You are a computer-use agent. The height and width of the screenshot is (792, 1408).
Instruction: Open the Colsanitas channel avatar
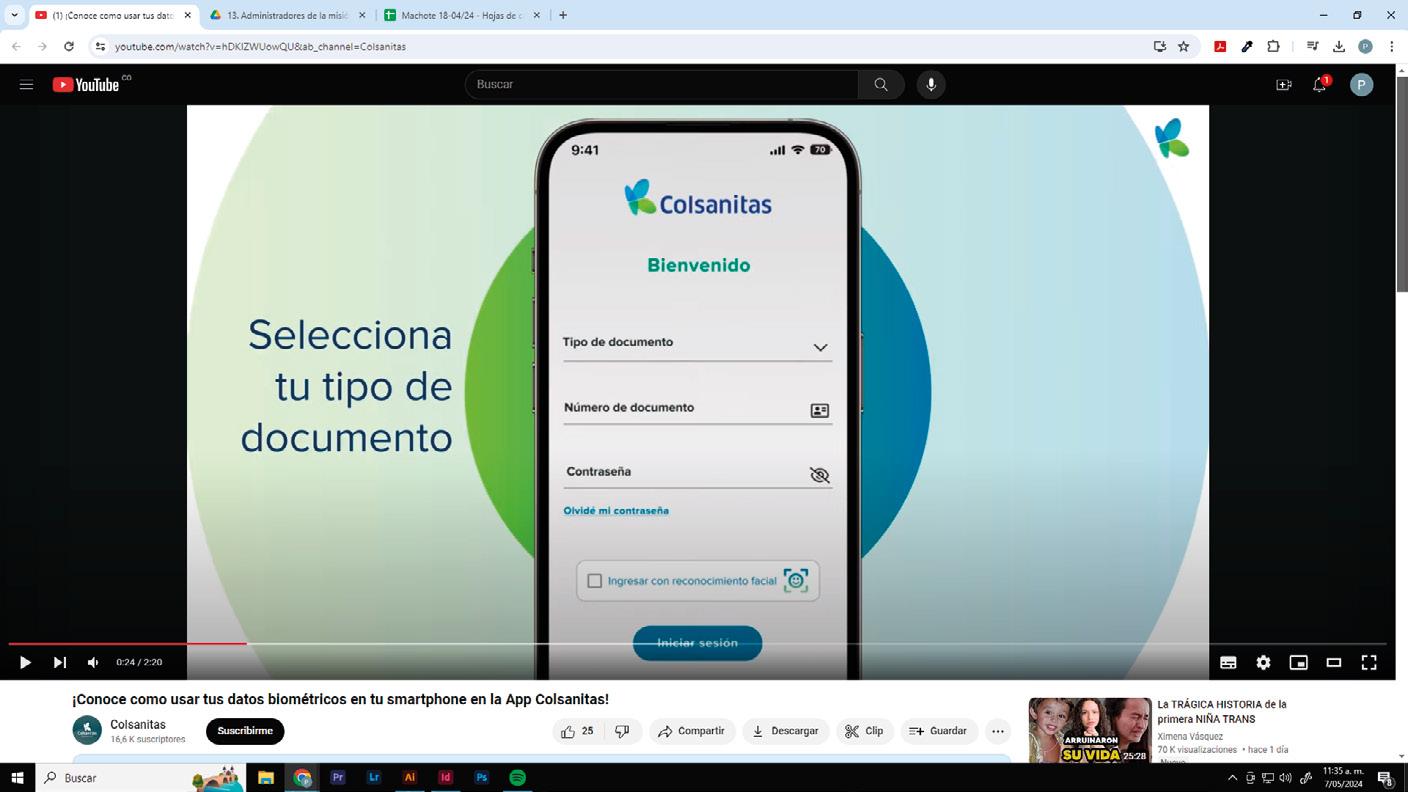[x=87, y=730]
